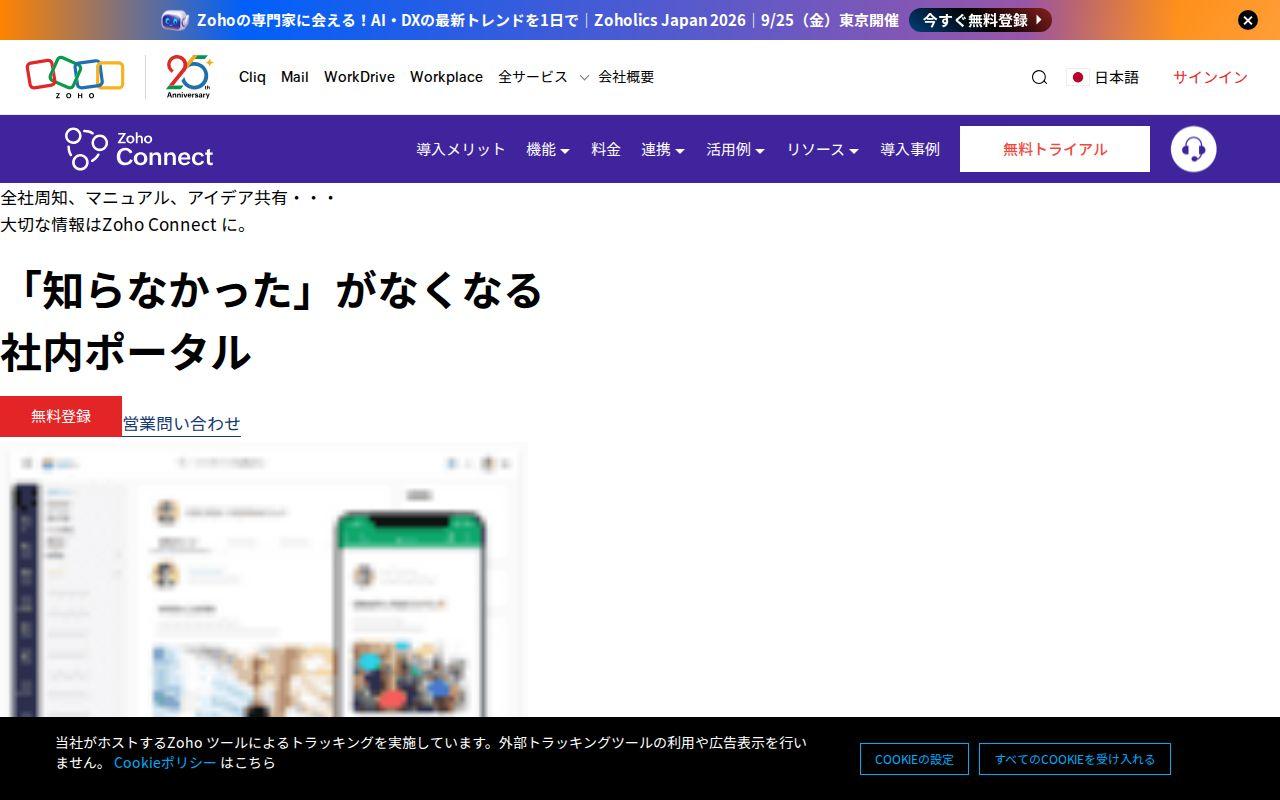The image size is (1280, 800).
Task: Open 営業問い合わせ link
Action: click(182, 424)
